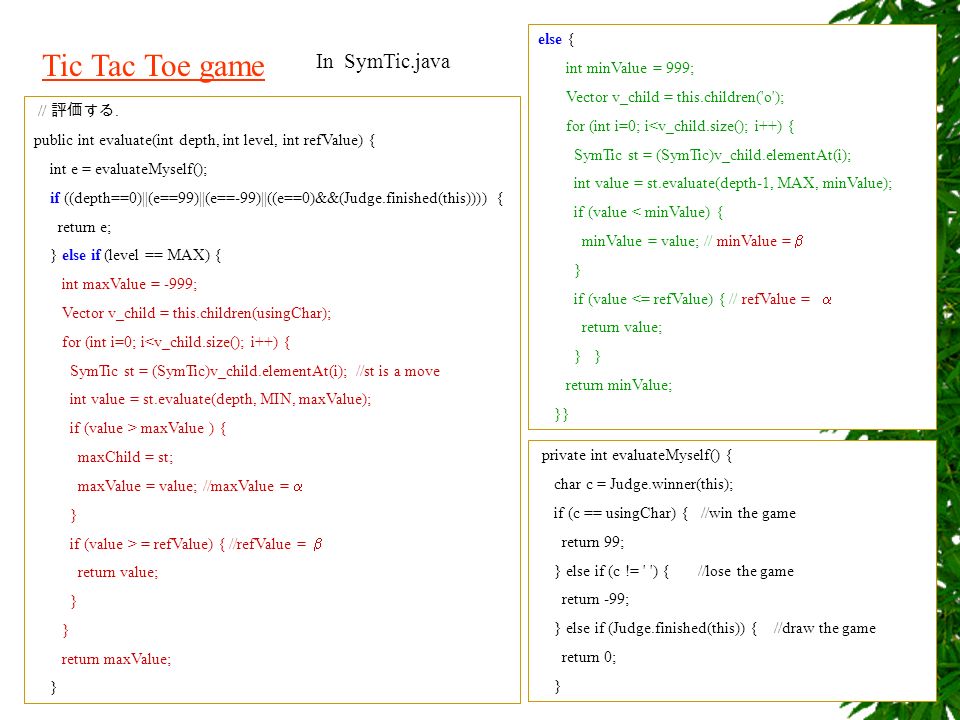Click the 'public int evaluate(int depth...' method signature
This screenshot has width=960, height=720.
point(204,140)
